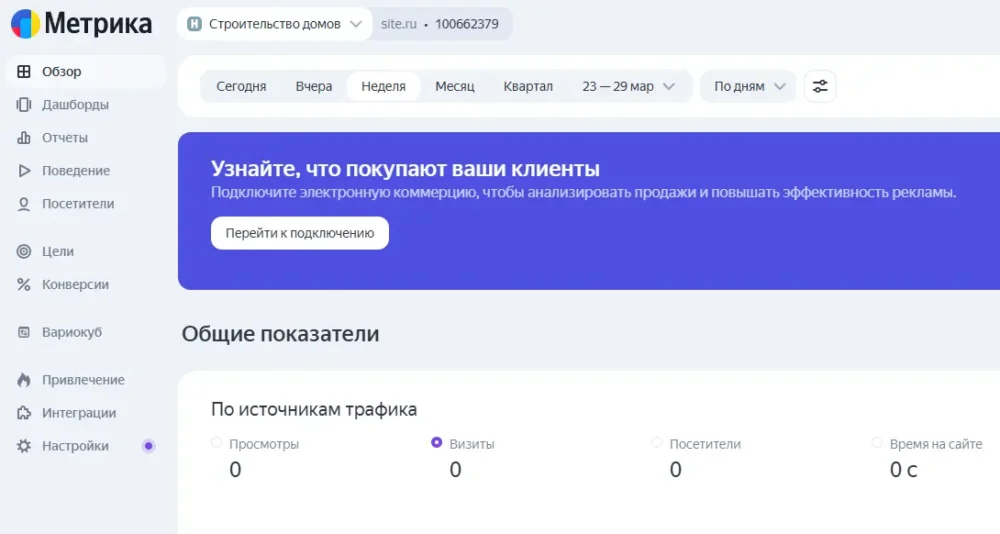Go to the Поведение section label
The height and width of the screenshot is (534, 1000).
coord(76,171)
